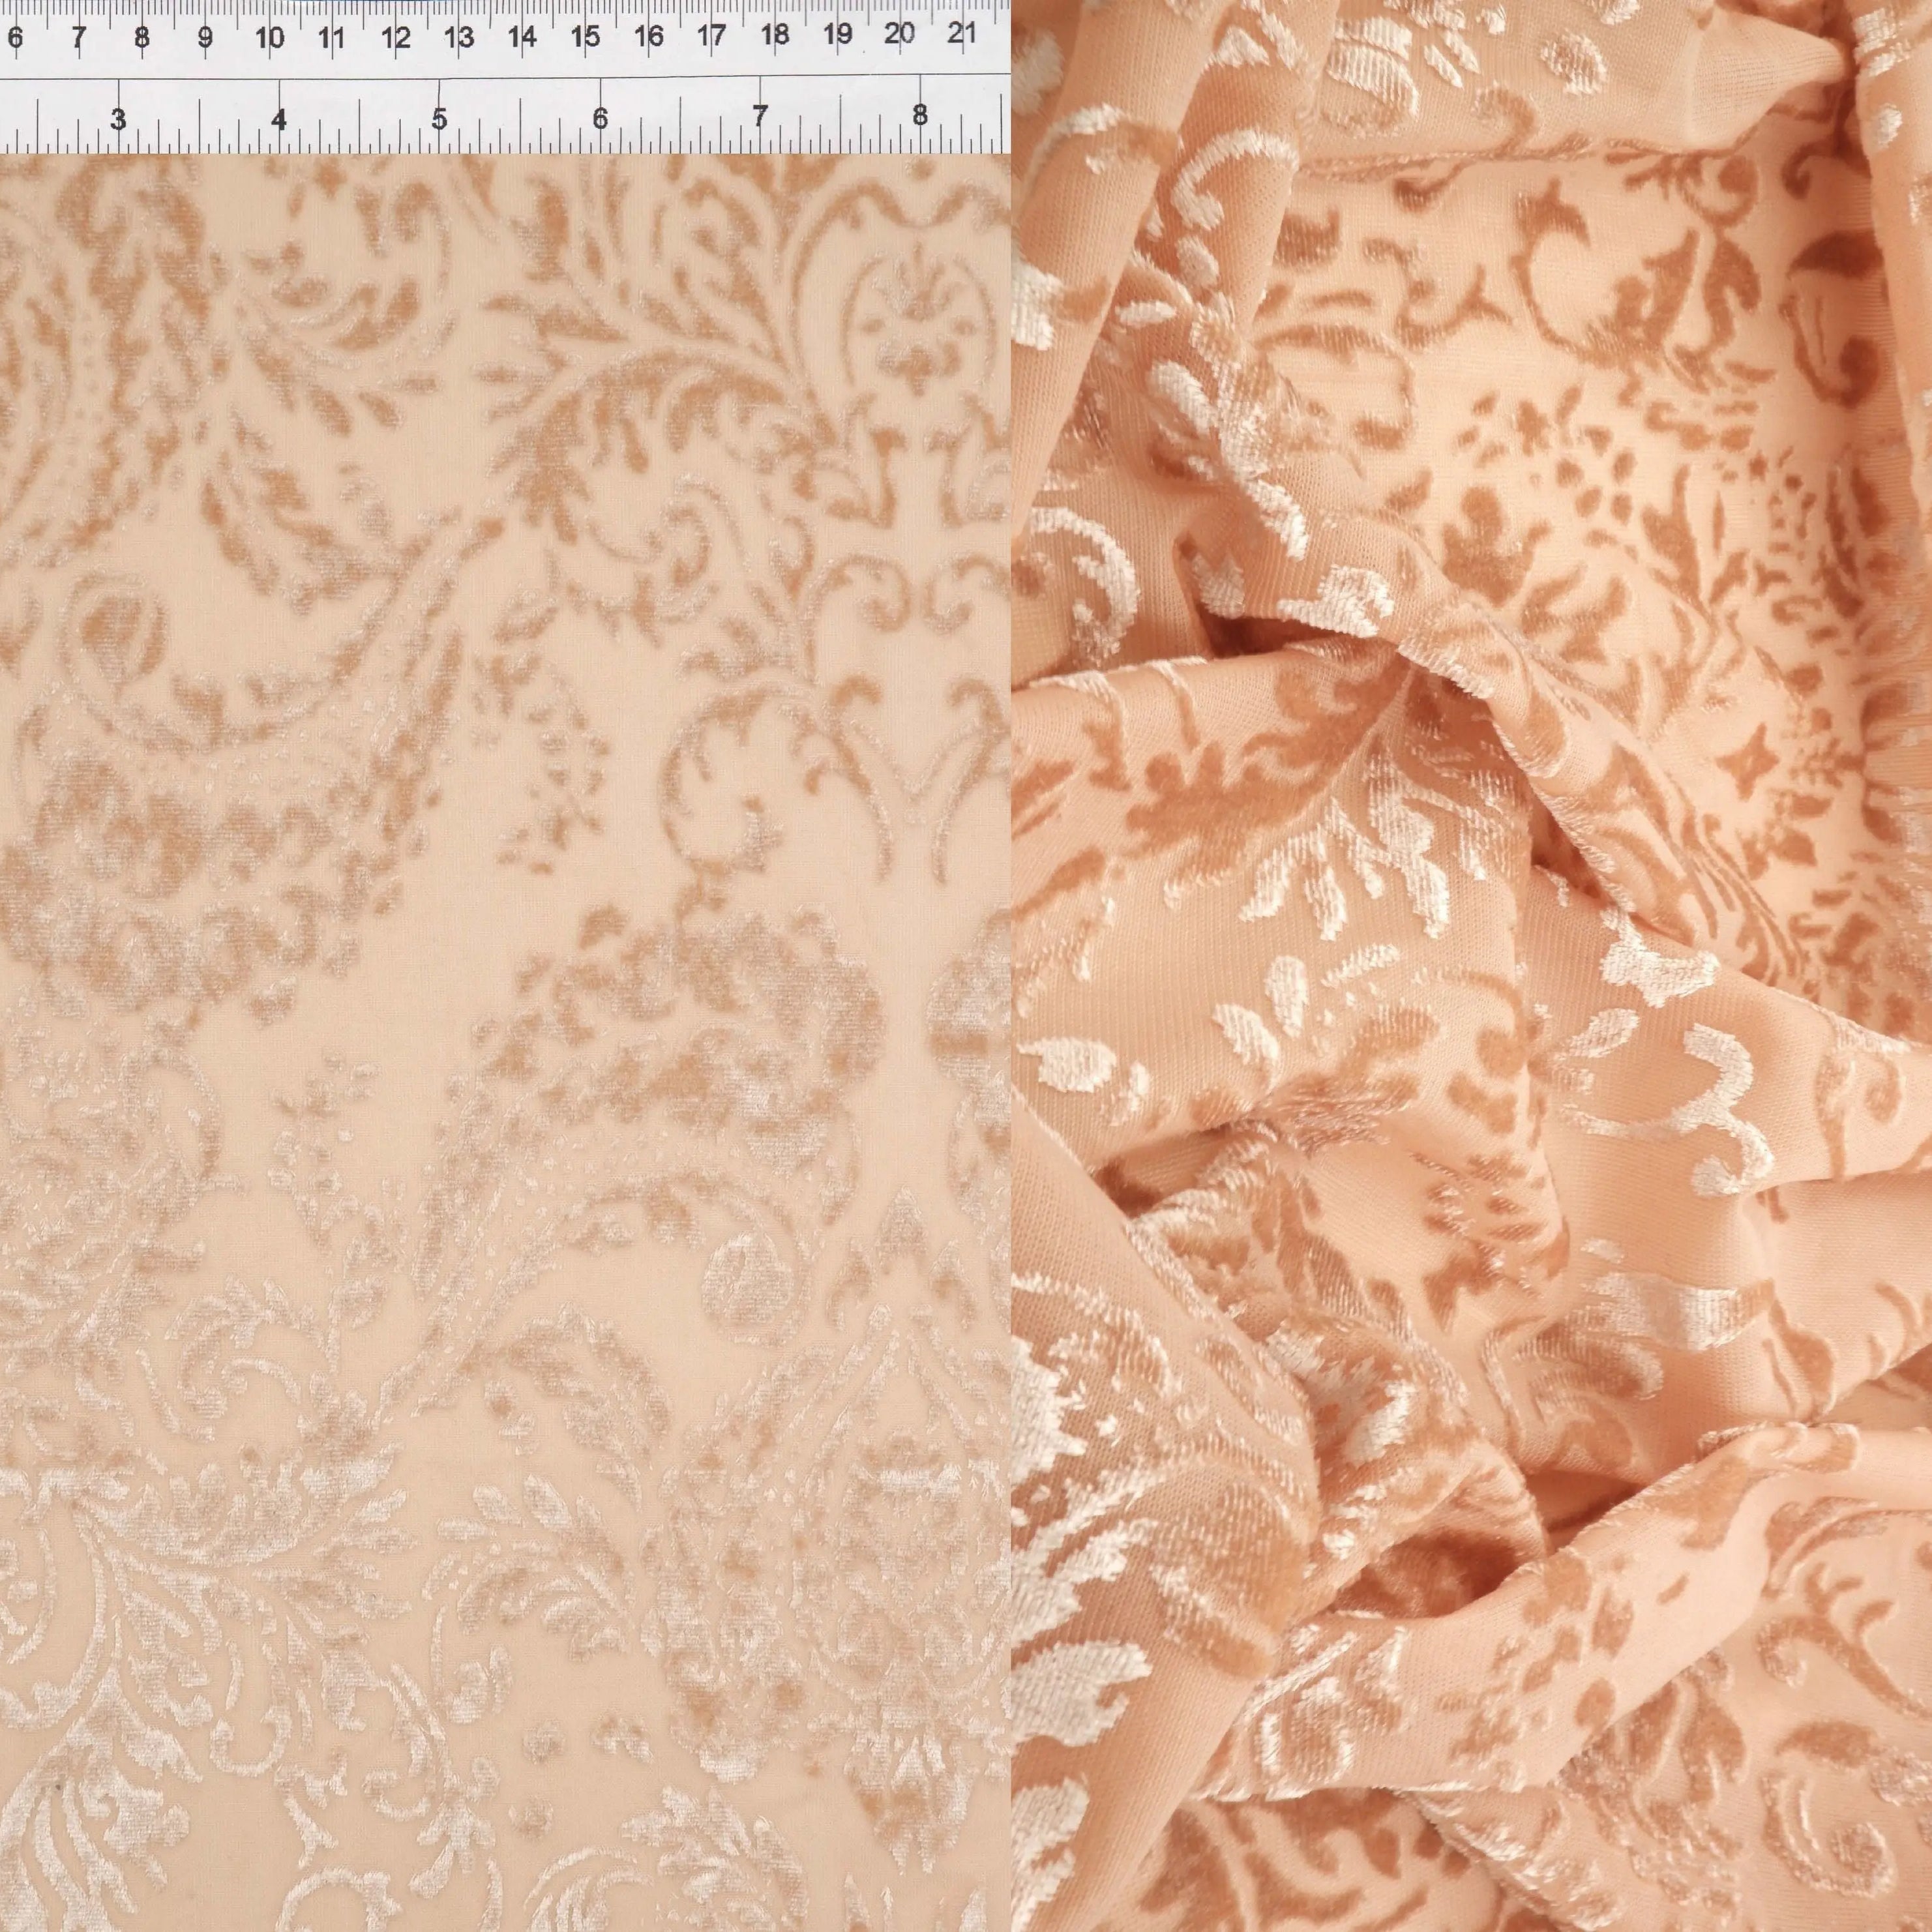The width and height of the screenshot is (1932, 1932).
Task: Click the number 15 on the centimeter scale
Action: click(585, 37)
